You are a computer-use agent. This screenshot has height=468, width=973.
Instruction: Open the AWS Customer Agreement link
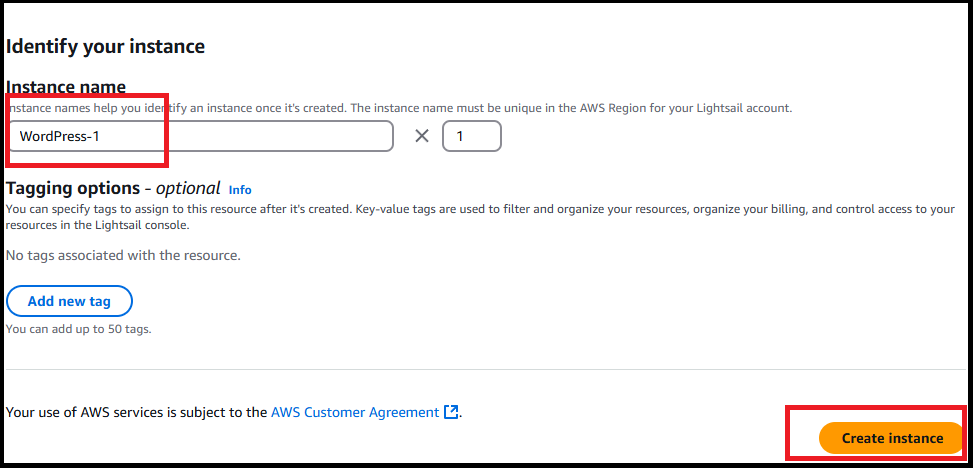355,412
